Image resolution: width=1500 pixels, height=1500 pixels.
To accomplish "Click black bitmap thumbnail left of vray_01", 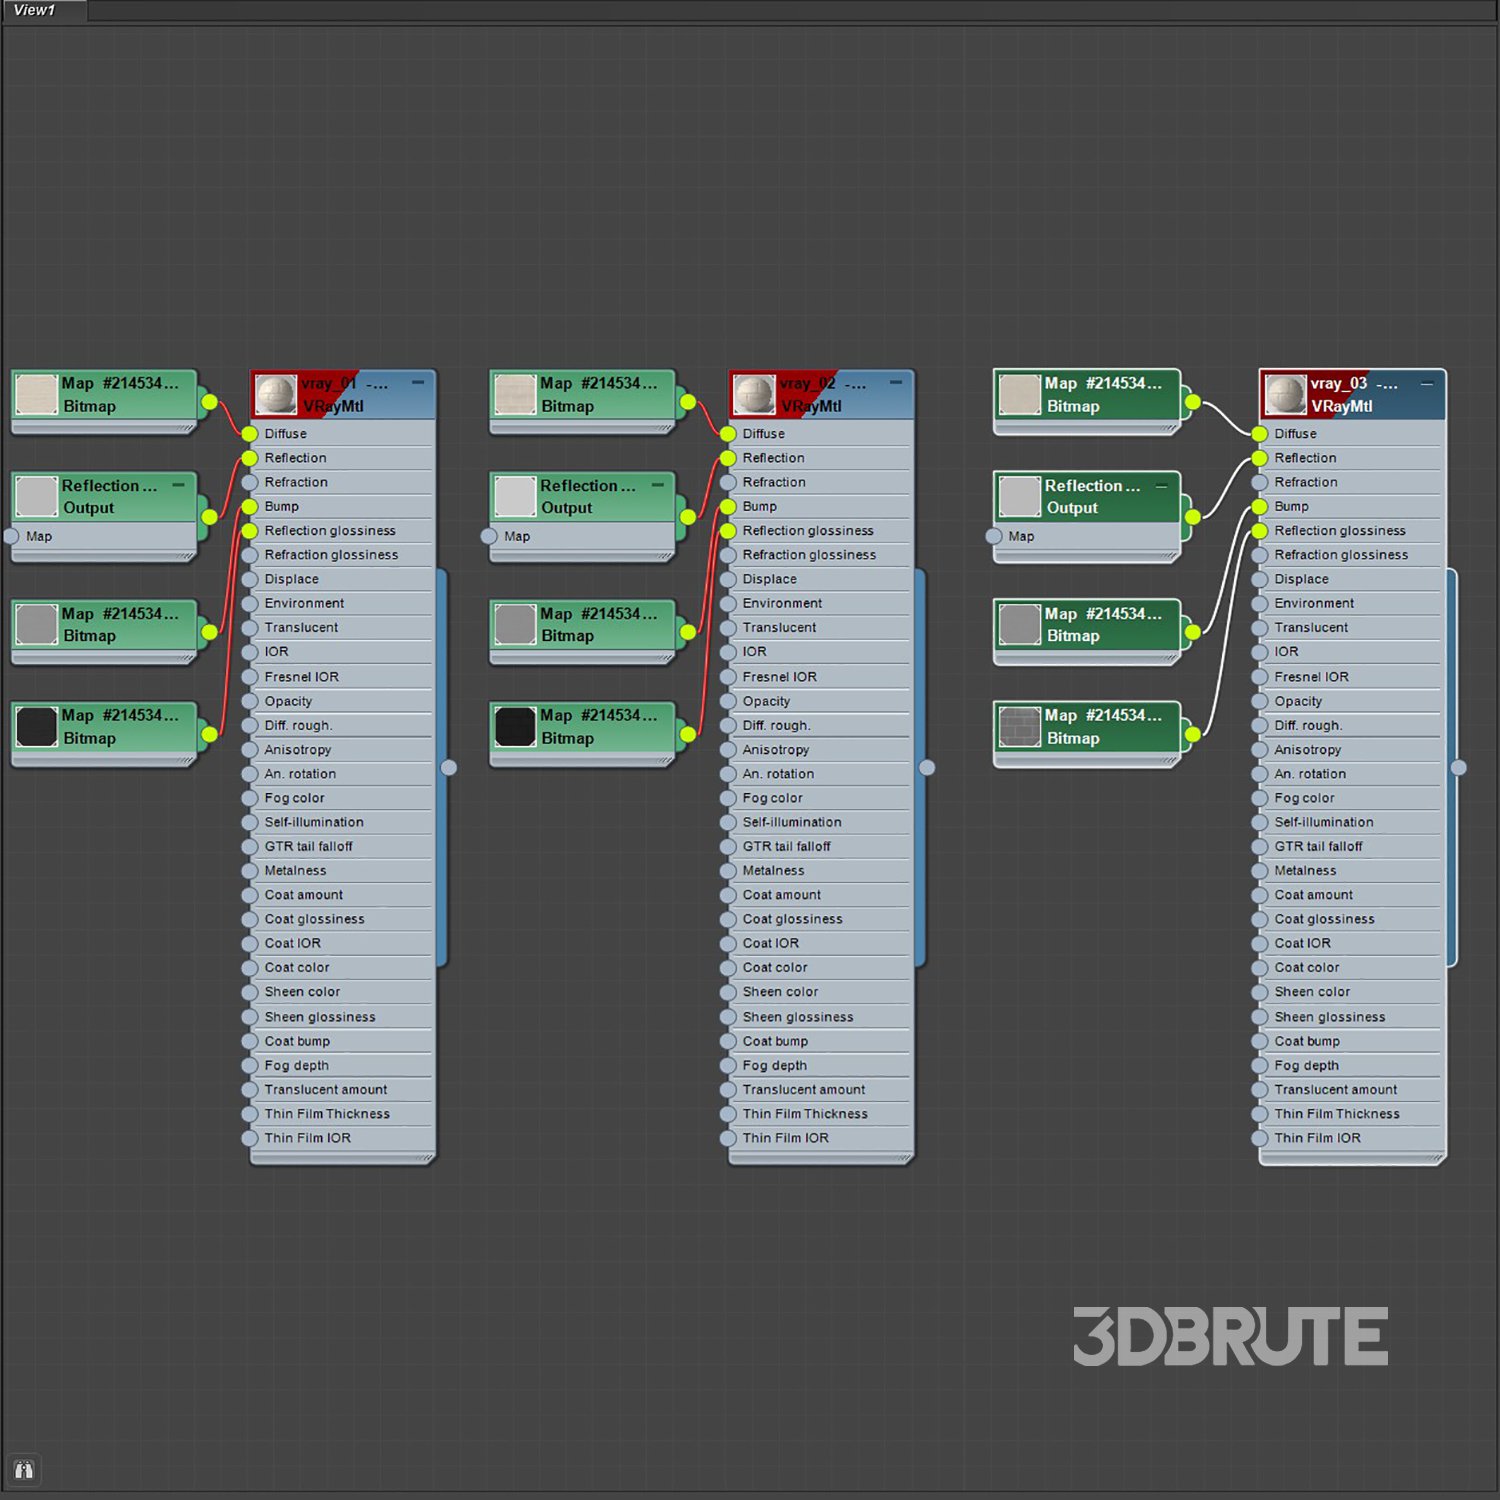I will (37, 727).
